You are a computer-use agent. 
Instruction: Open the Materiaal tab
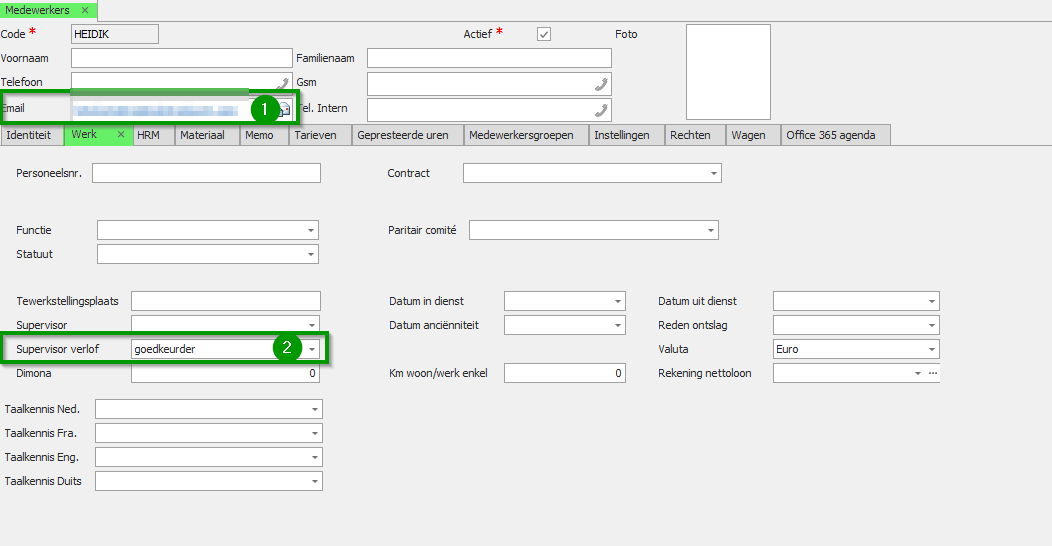coord(207,135)
